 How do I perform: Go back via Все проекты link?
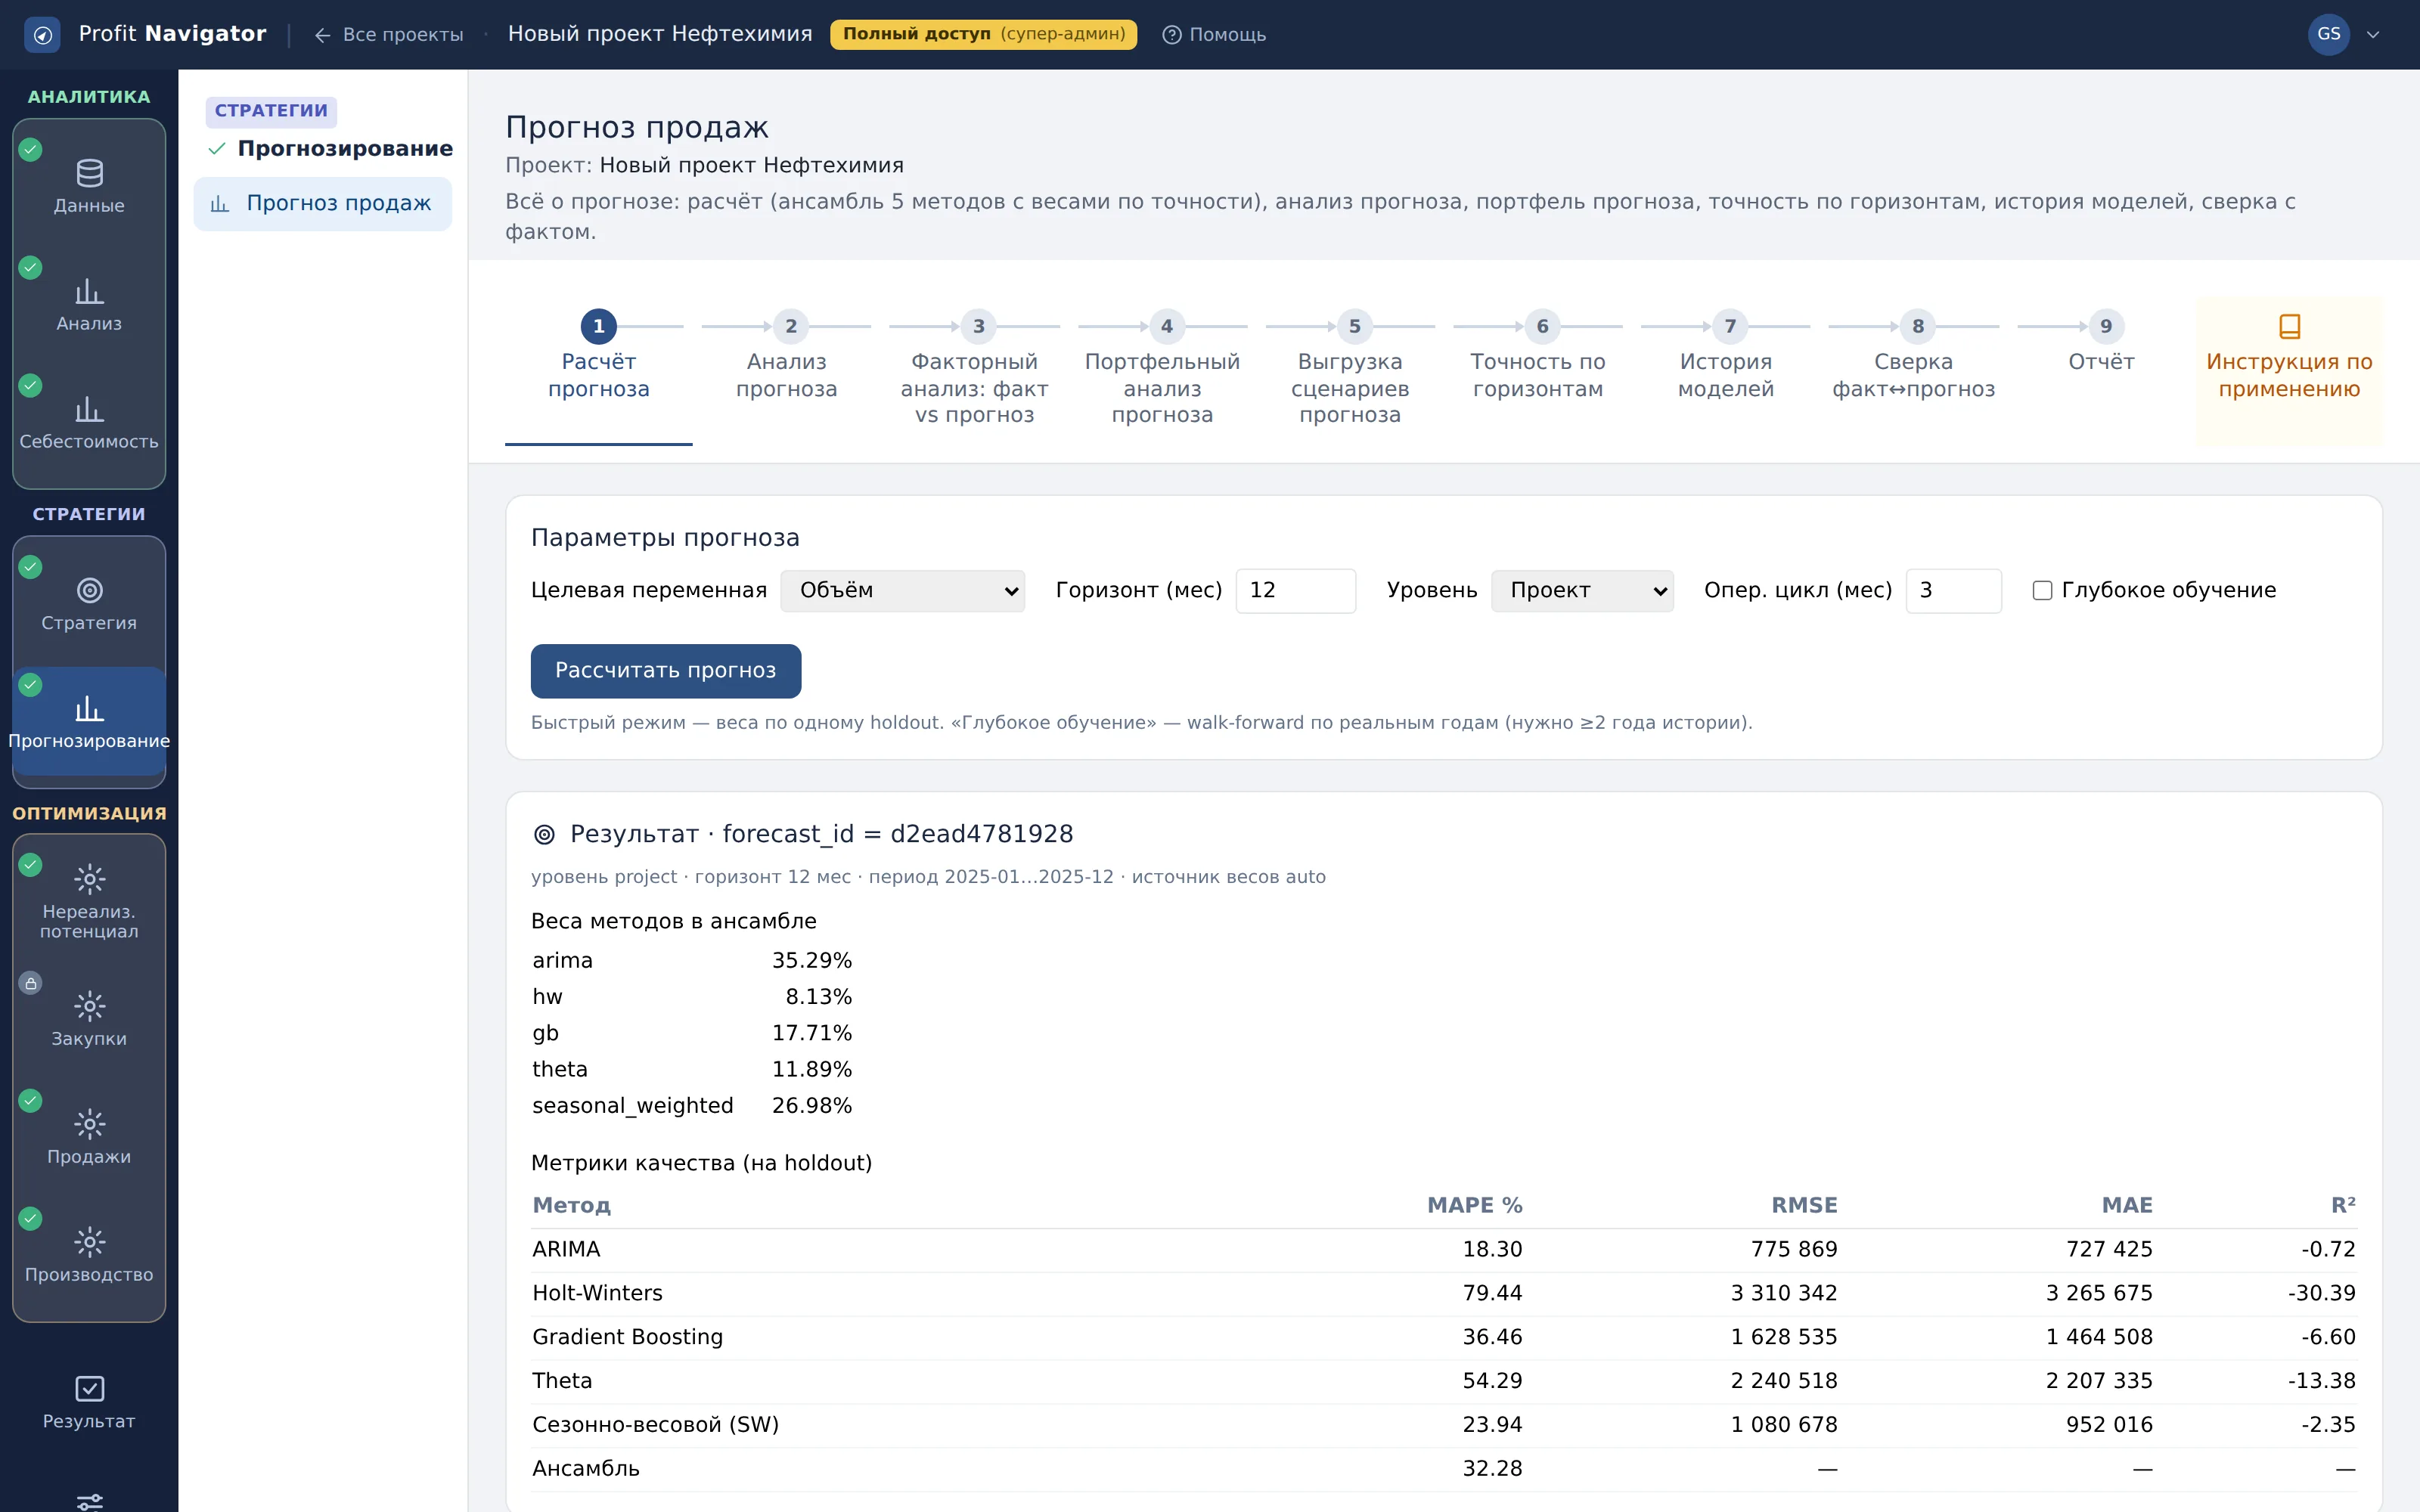[x=389, y=35]
